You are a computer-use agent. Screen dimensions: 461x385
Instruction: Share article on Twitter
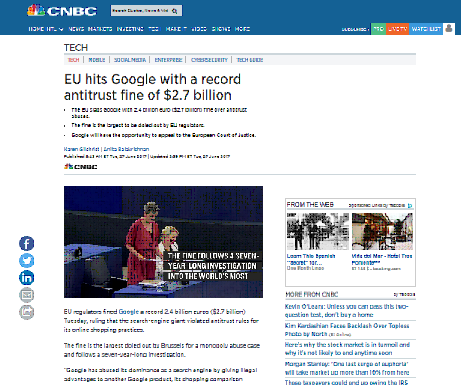click(x=27, y=261)
